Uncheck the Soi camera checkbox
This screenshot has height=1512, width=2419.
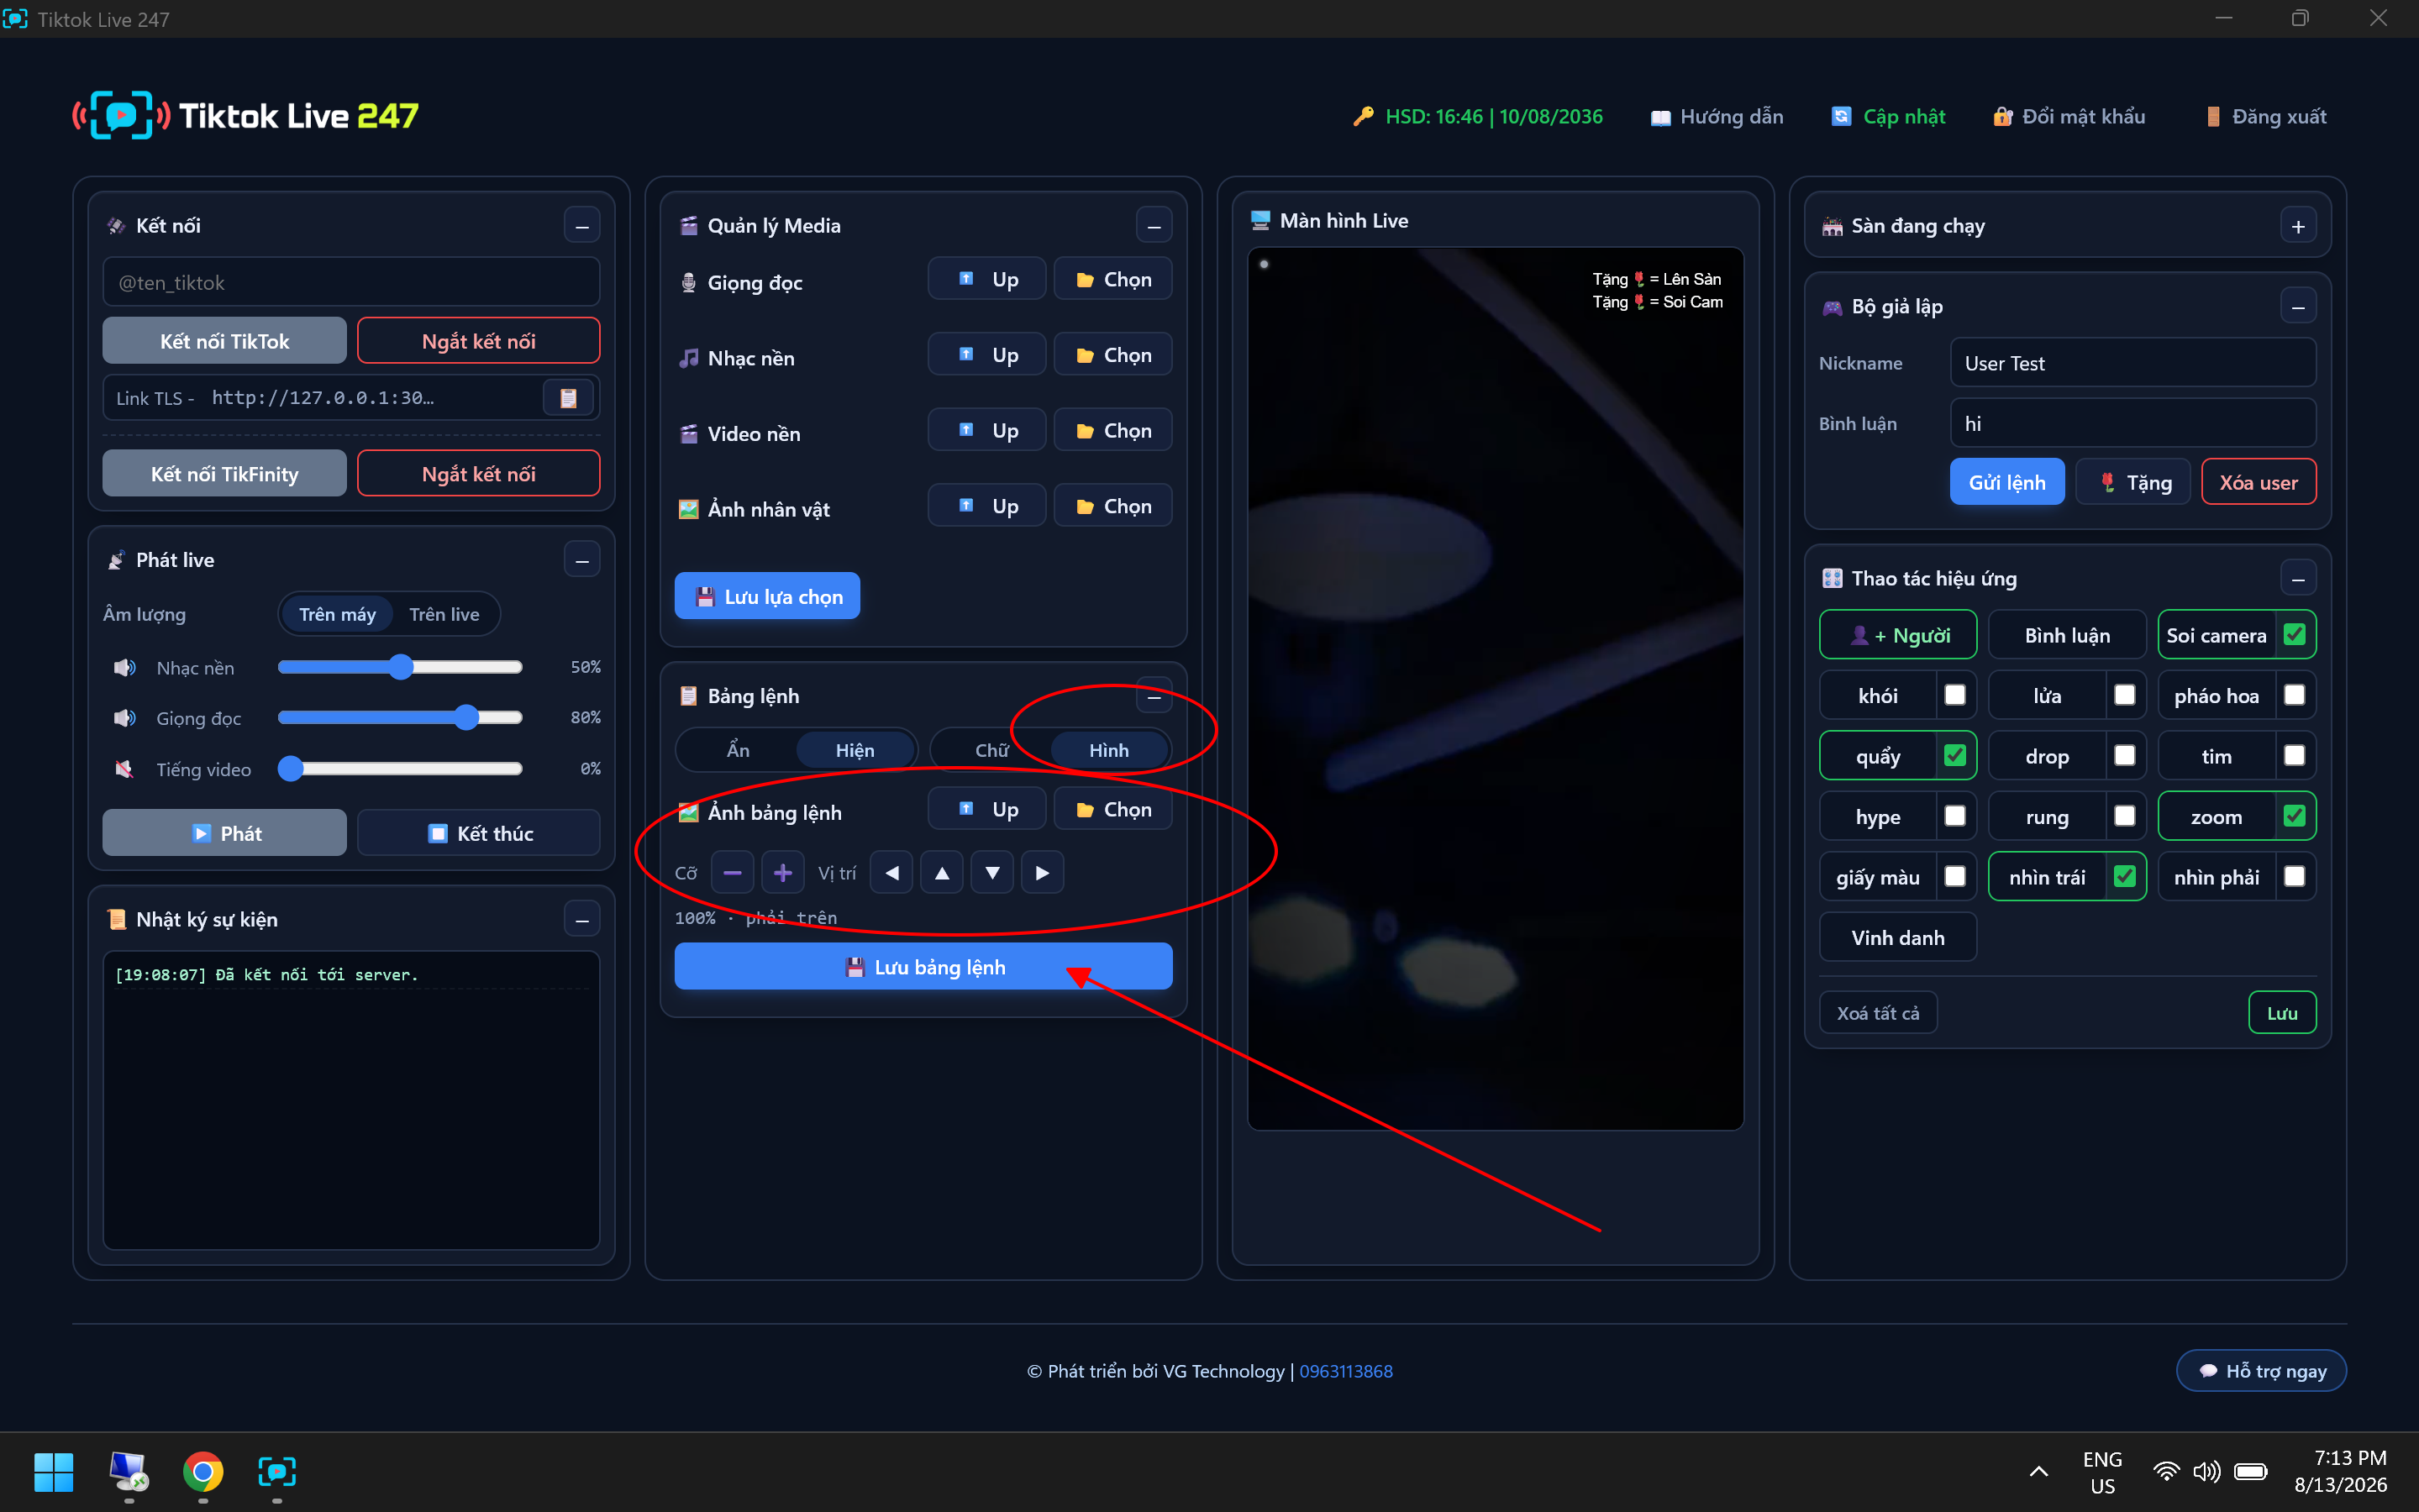(2295, 635)
